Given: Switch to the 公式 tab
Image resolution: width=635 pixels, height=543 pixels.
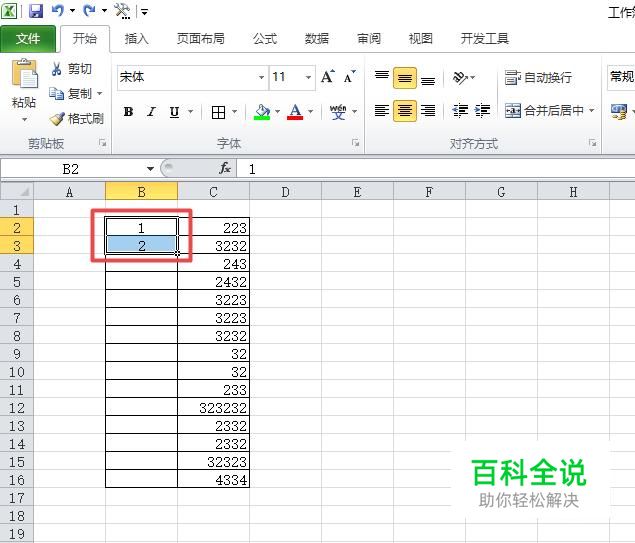Looking at the screenshot, I should [x=265, y=38].
